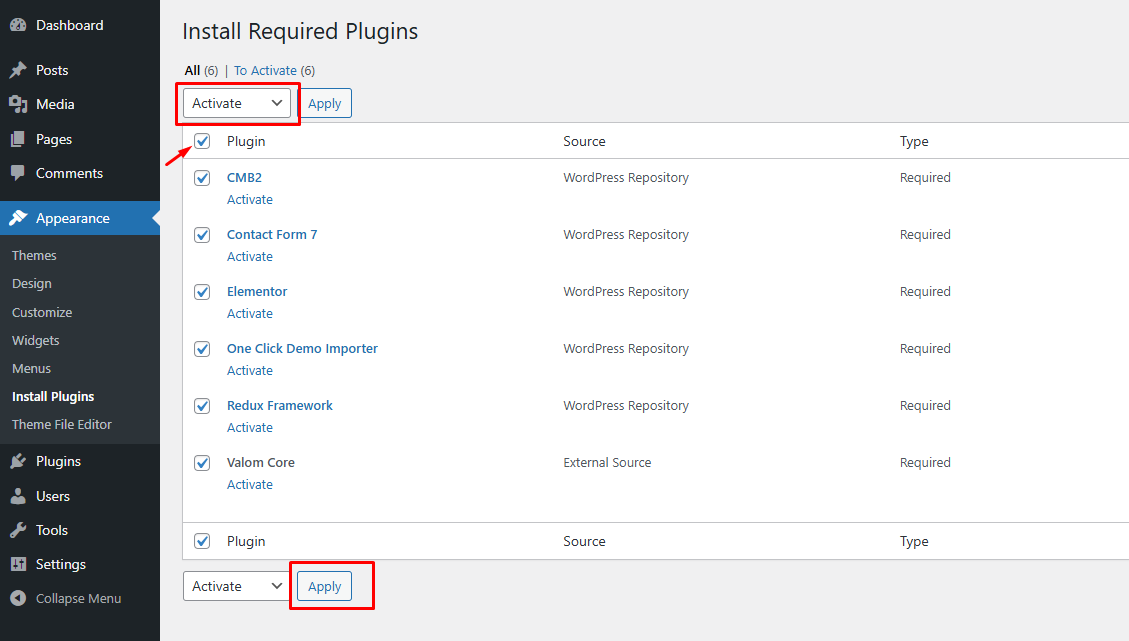Open Plugins using the plug icon
The image size is (1129, 641).
[18, 461]
